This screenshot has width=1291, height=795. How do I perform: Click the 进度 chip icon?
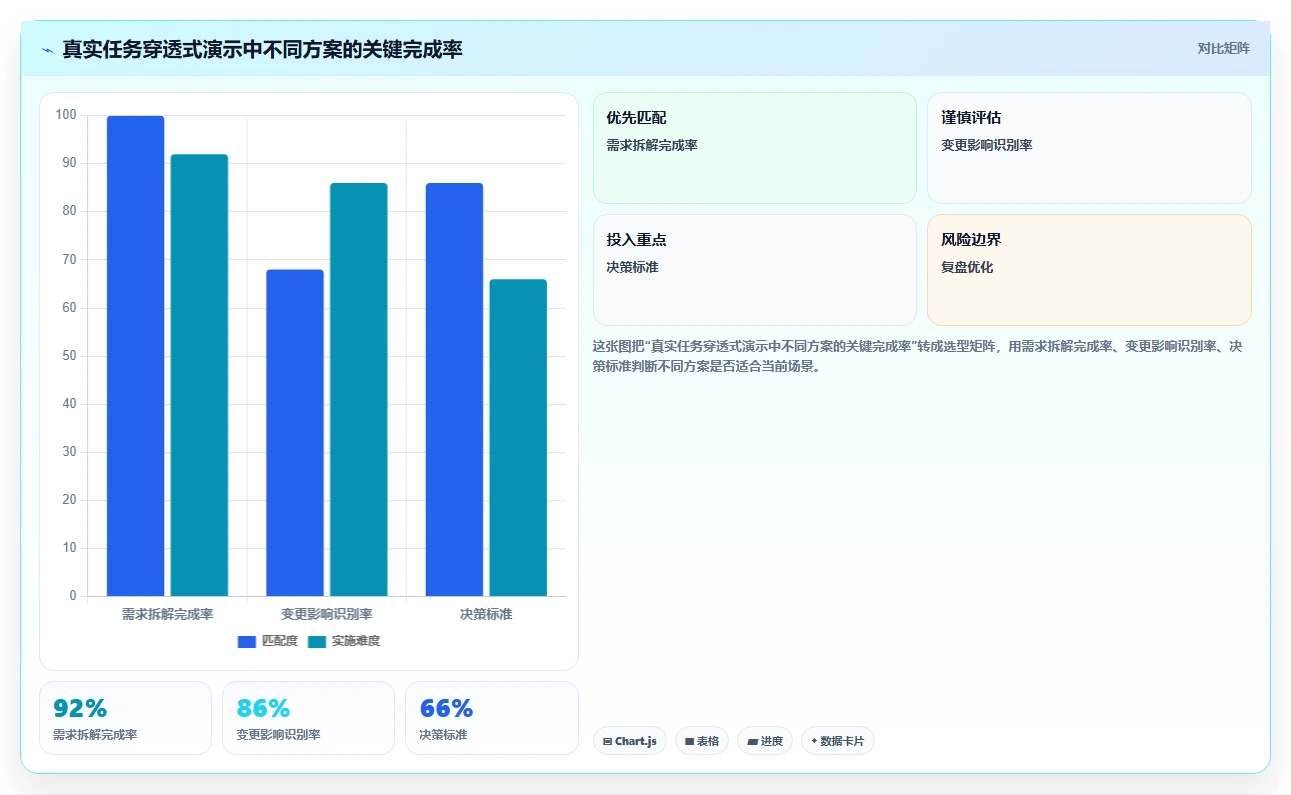(752, 741)
